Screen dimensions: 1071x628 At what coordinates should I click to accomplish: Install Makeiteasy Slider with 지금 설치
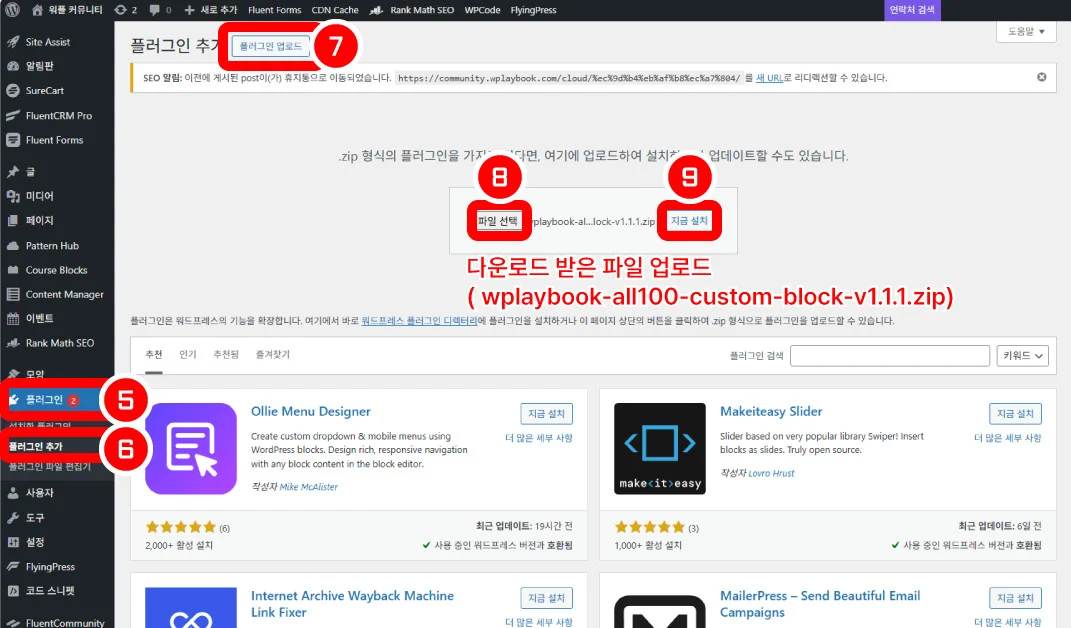pyautogui.click(x=1015, y=413)
